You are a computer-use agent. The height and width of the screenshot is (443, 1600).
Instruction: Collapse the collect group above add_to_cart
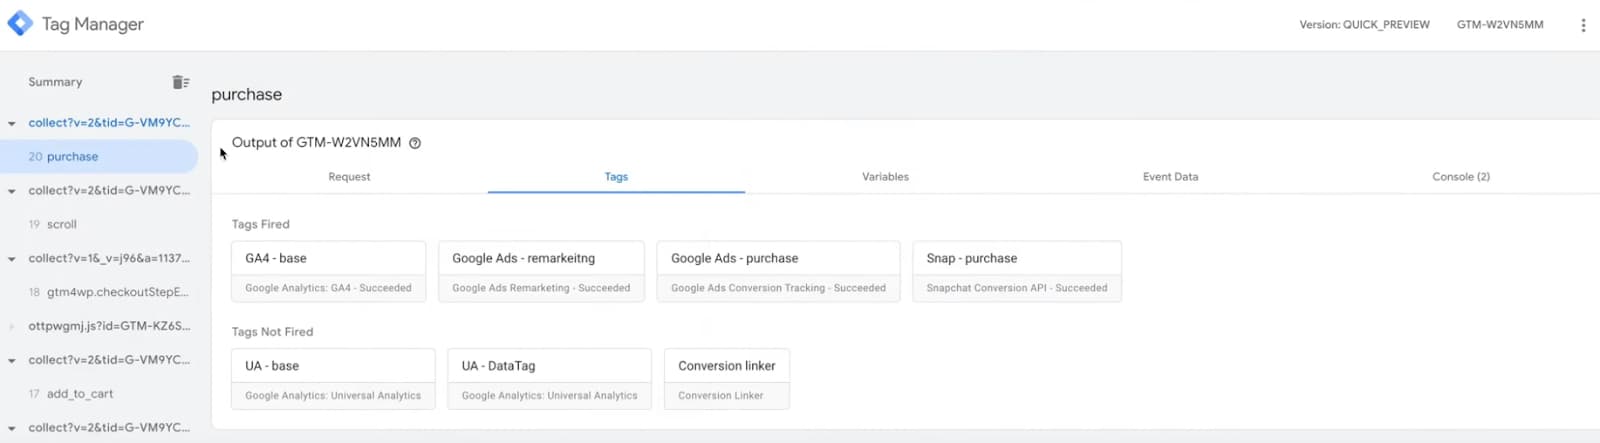coord(12,361)
